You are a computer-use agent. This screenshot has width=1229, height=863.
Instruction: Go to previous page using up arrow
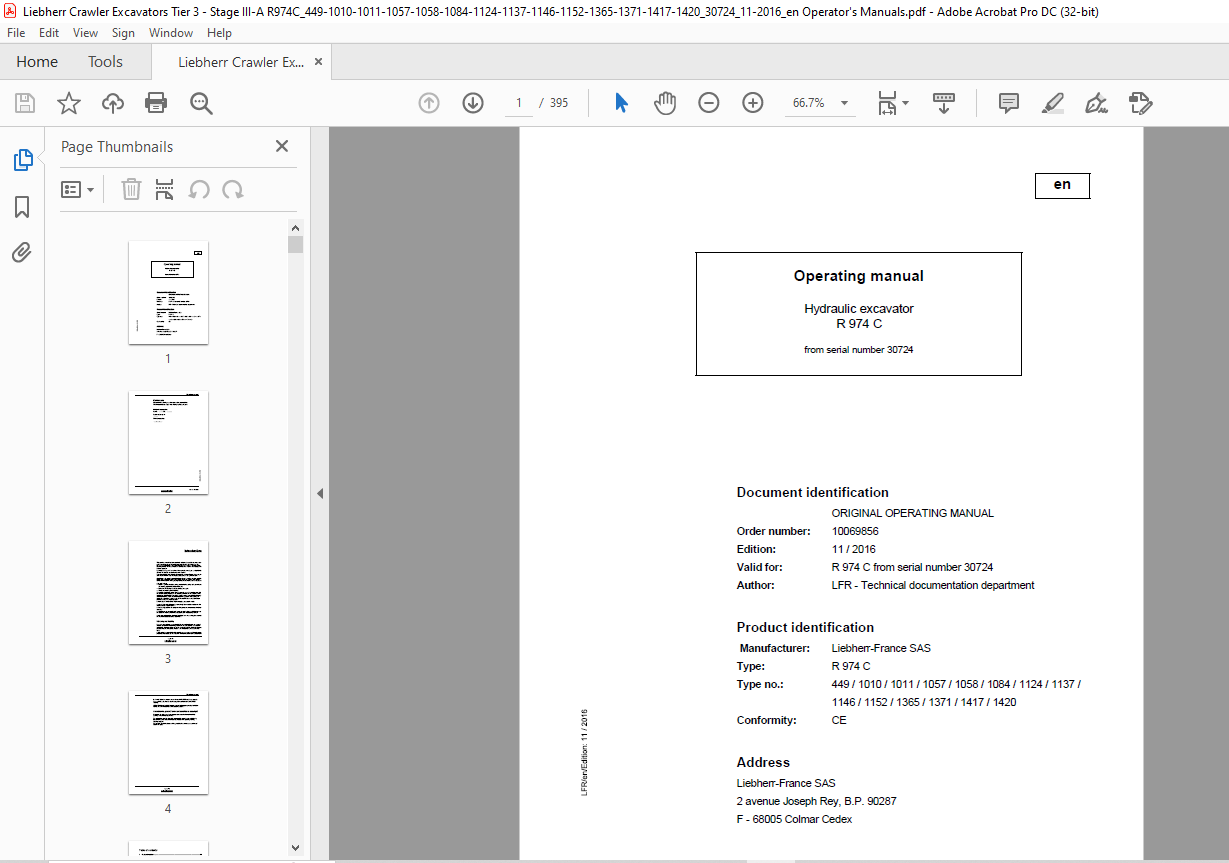[429, 103]
